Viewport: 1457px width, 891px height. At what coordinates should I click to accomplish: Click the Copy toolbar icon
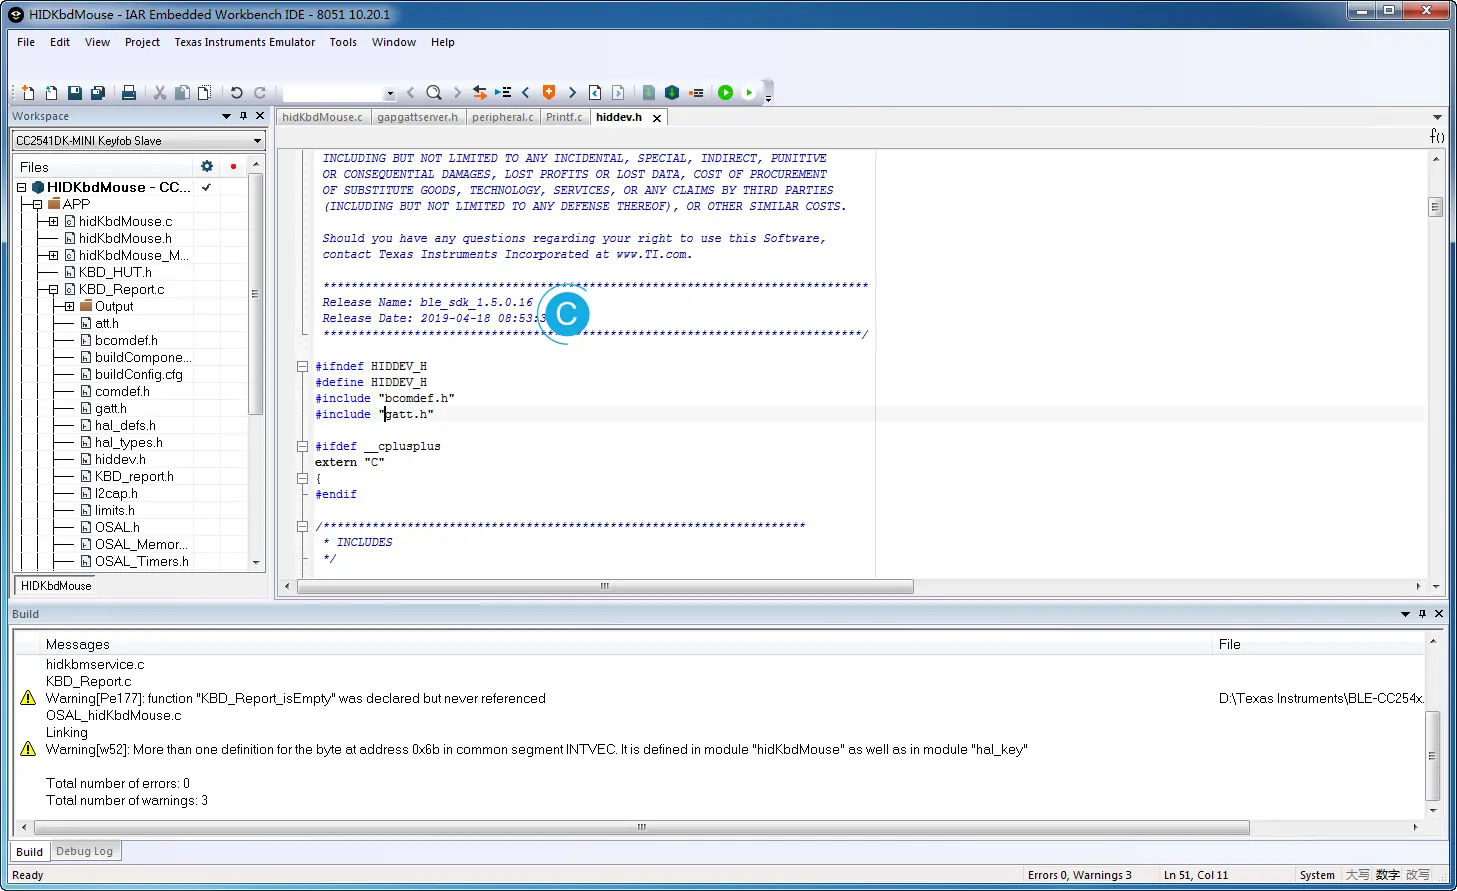[x=182, y=93]
